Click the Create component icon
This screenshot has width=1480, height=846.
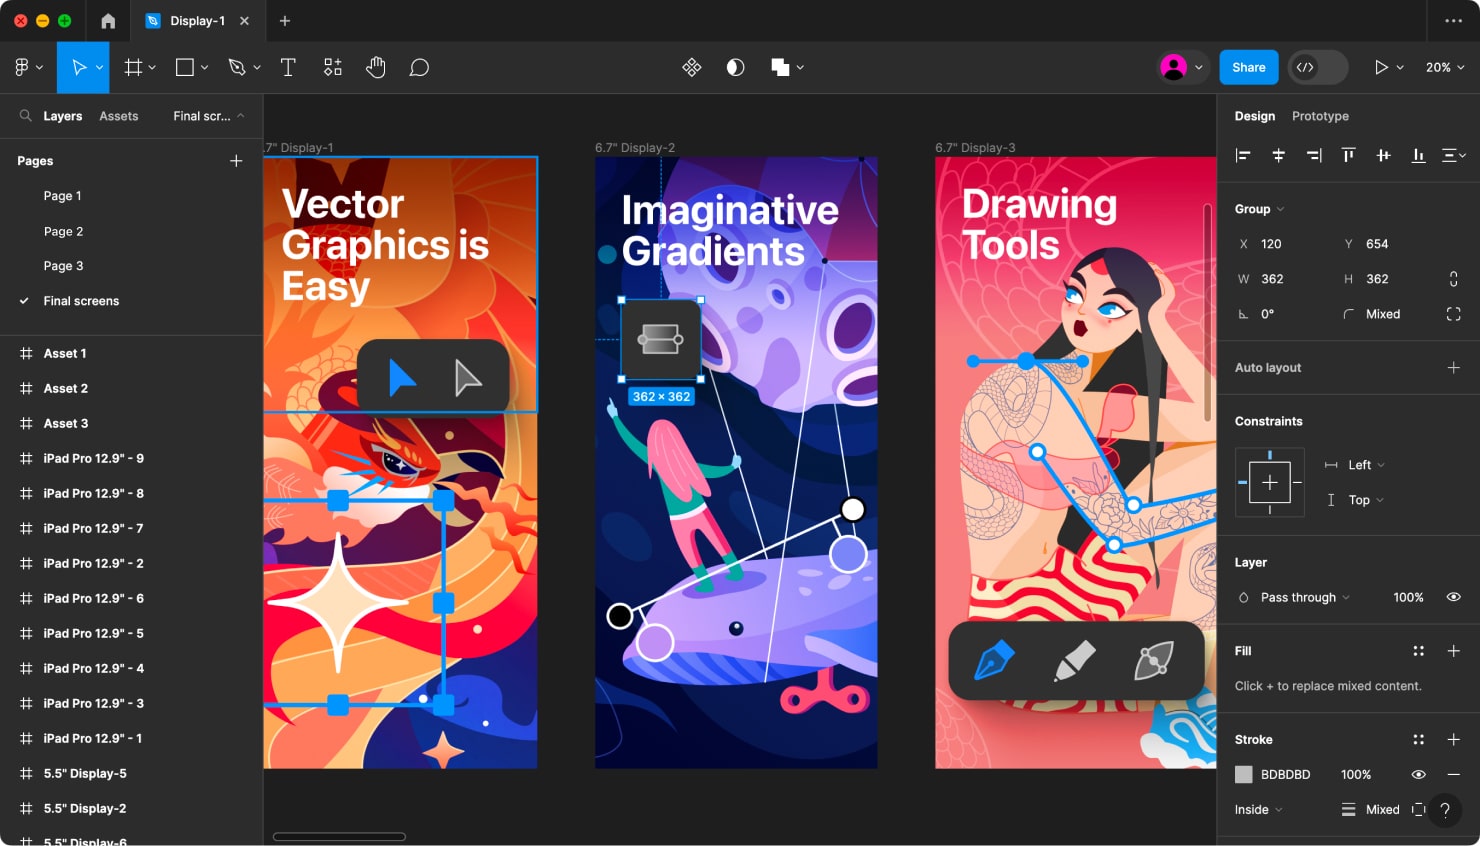[x=691, y=67]
